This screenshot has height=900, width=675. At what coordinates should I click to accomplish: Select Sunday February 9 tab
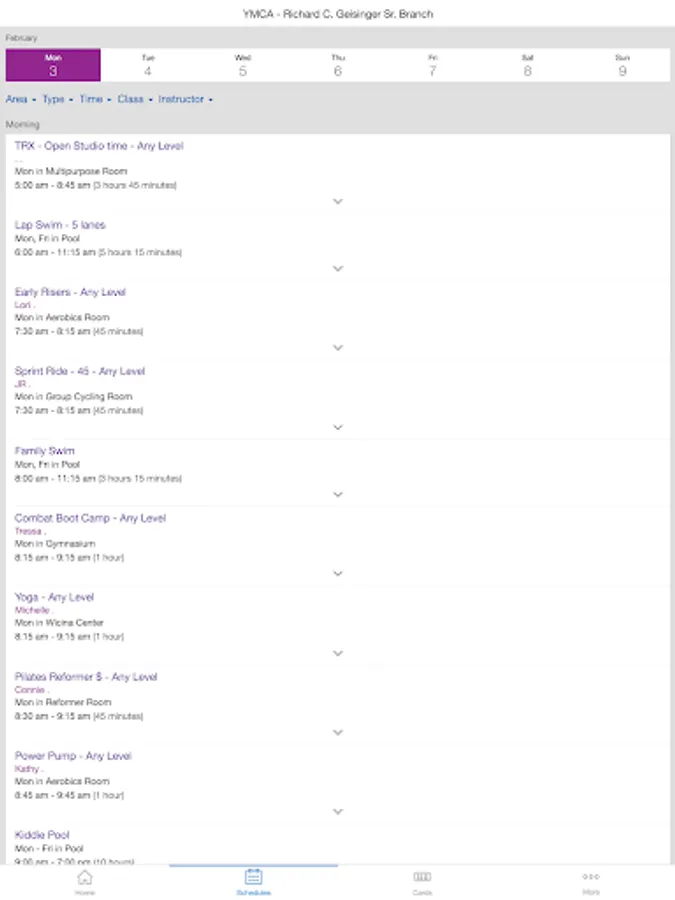tap(622, 64)
